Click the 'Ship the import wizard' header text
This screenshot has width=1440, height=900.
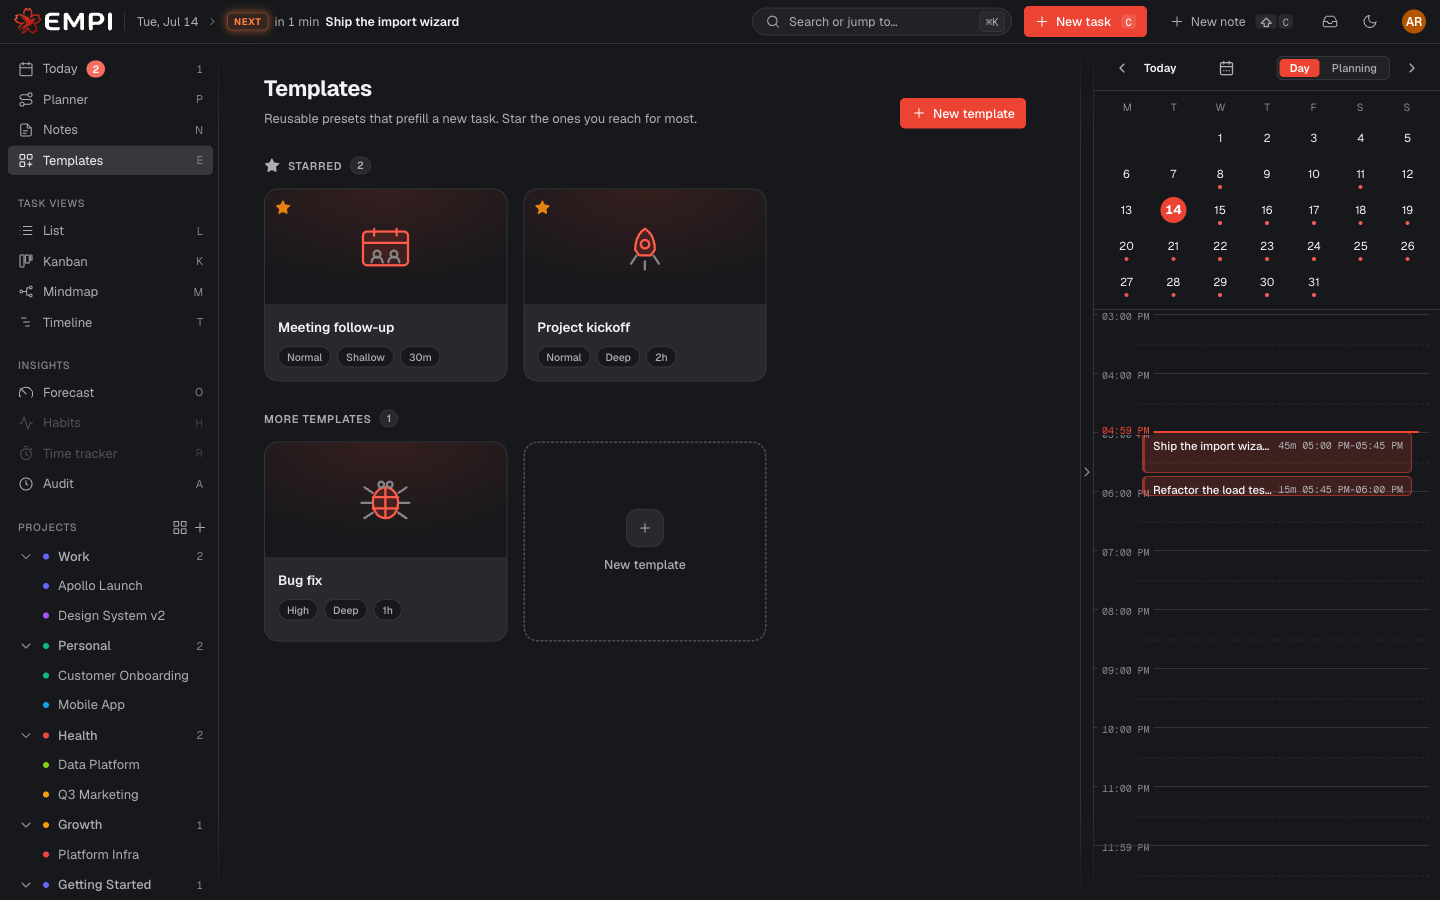(x=392, y=21)
